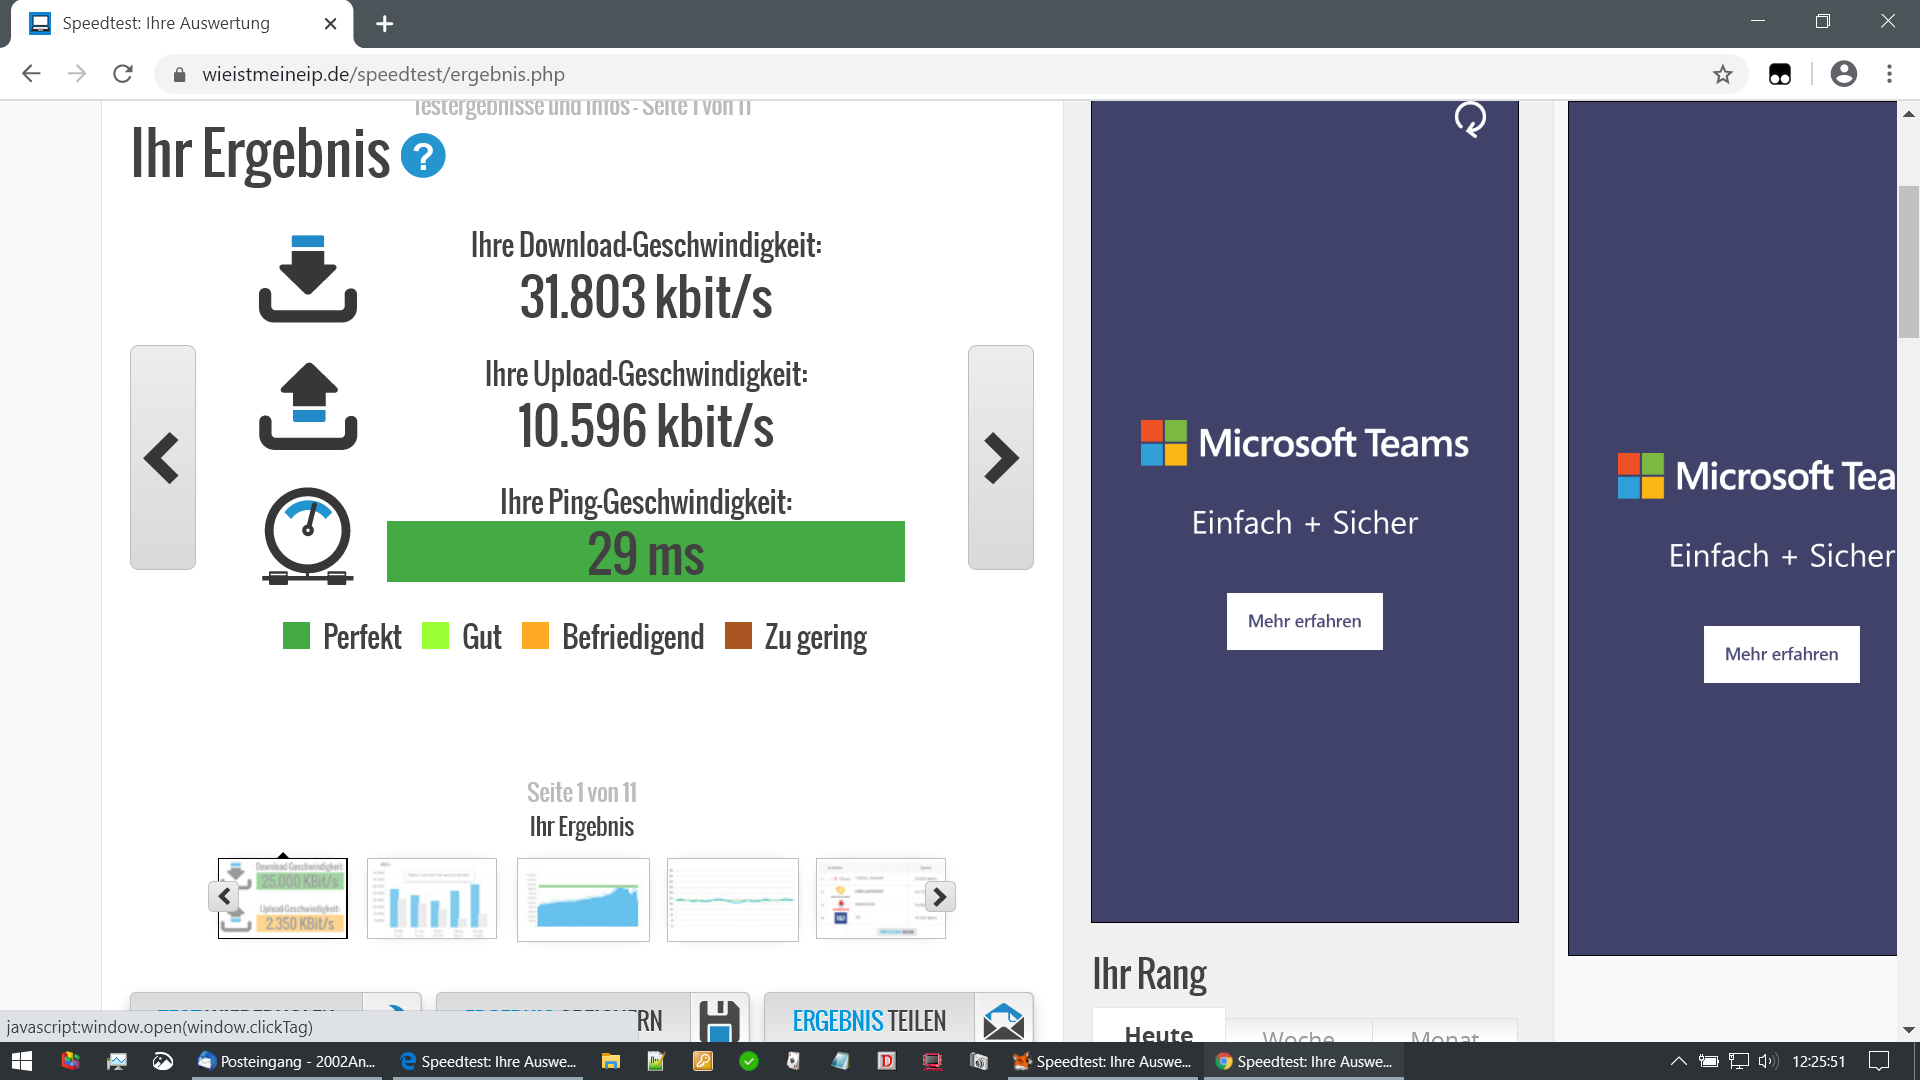The width and height of the screenshot is (1920, 1080).
Task: Select the bar chart result thumbnail
Action: click(x=432, y=898)
